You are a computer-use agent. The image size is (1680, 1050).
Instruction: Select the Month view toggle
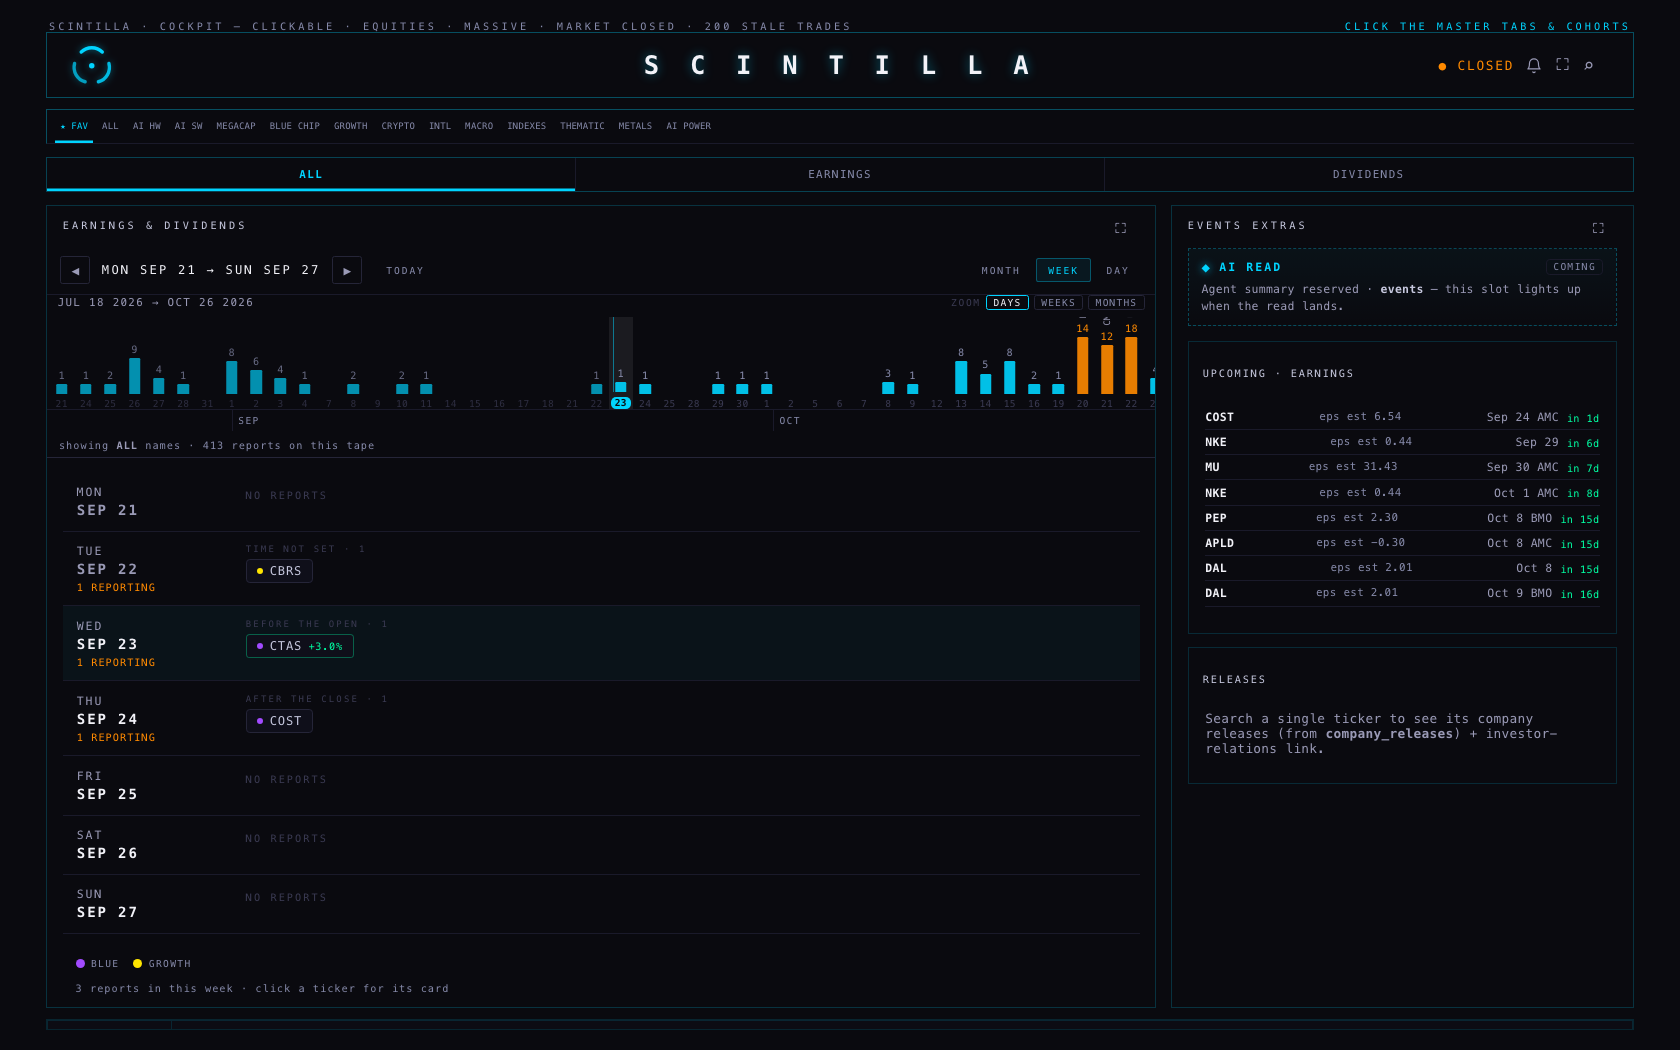point(1000,270)
